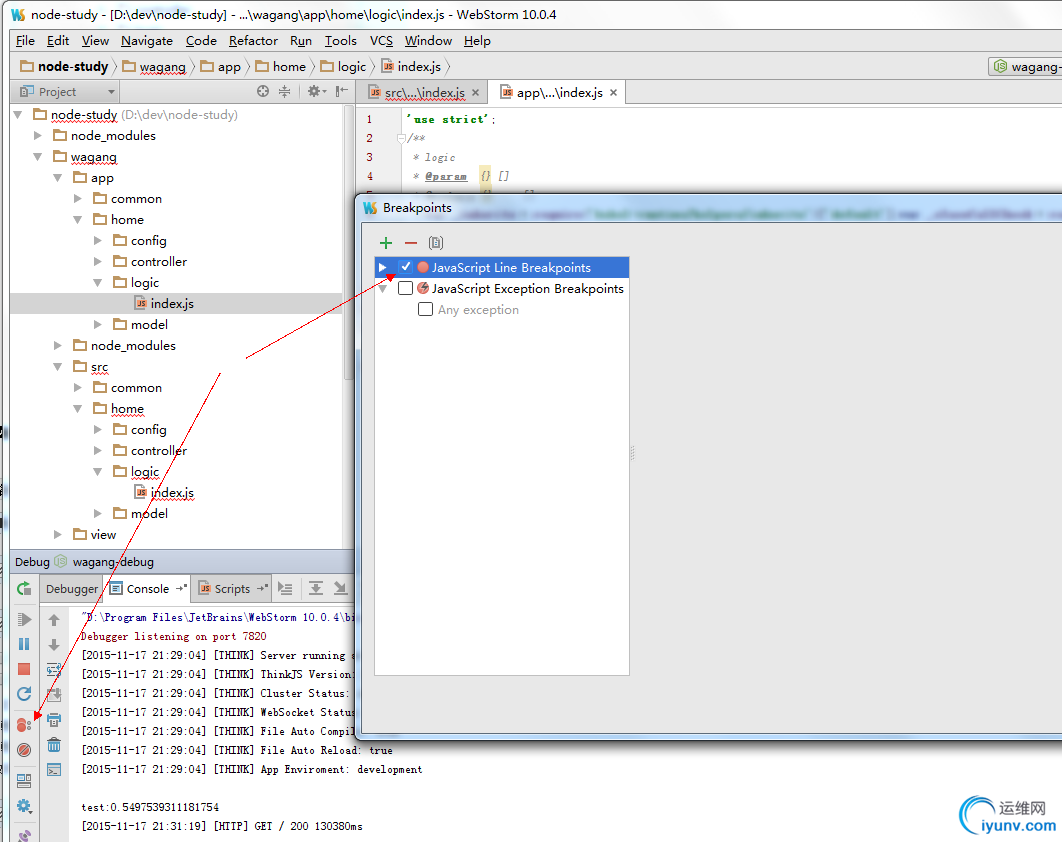Click the diagonal down-arrow step icon
This screenshot has width=1062, height=842.
[x=340, y=588]
